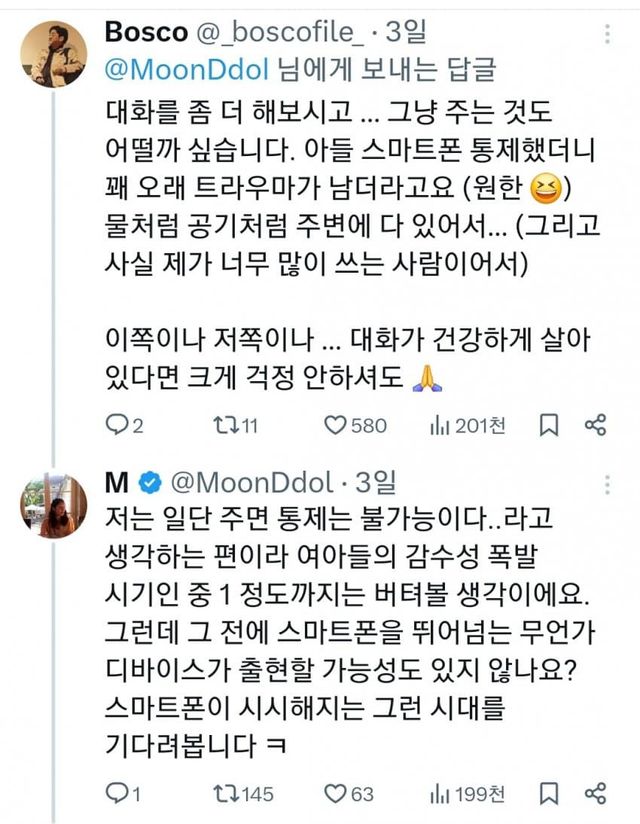This screenshot has height=824, width=640.
Task: Reply to MoonDdol's tweet
Action: click(117, 794)
